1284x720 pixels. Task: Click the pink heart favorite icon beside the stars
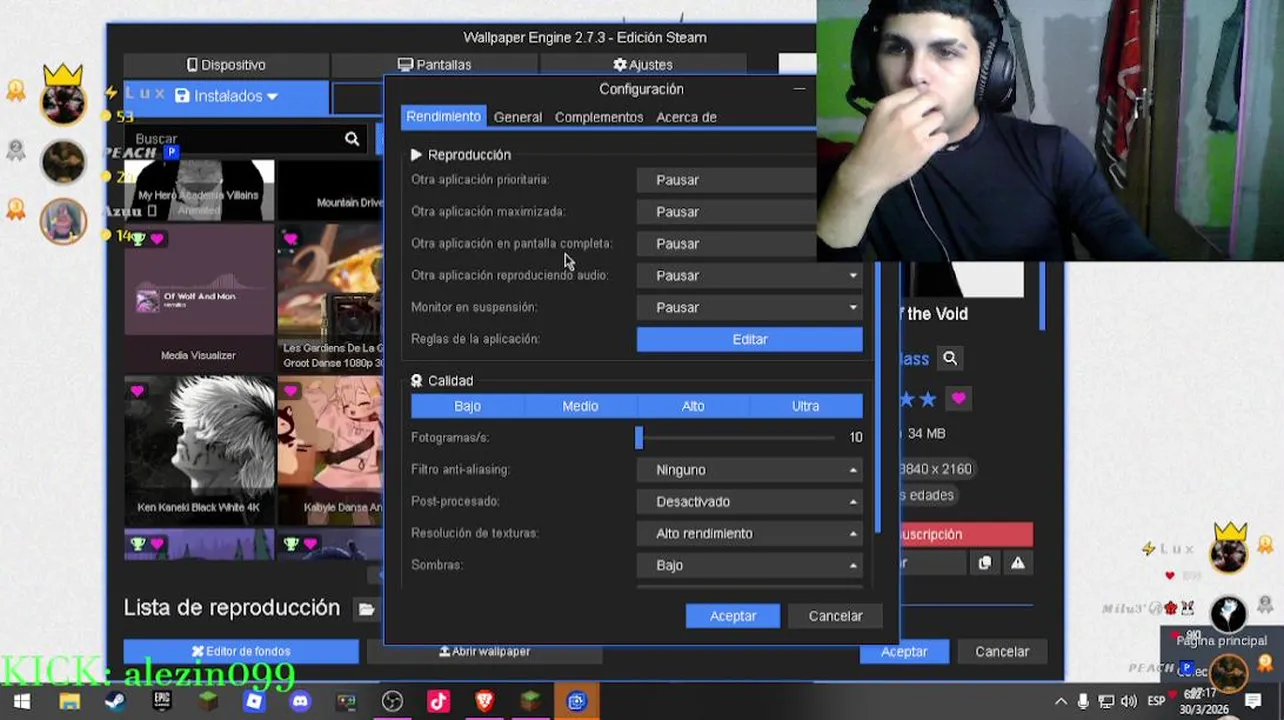[x=958, y=399]
